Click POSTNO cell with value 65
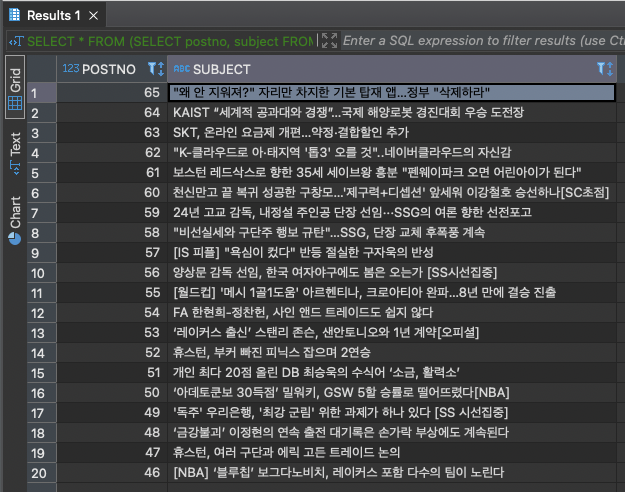625x492 pixels. pos(112,92)
